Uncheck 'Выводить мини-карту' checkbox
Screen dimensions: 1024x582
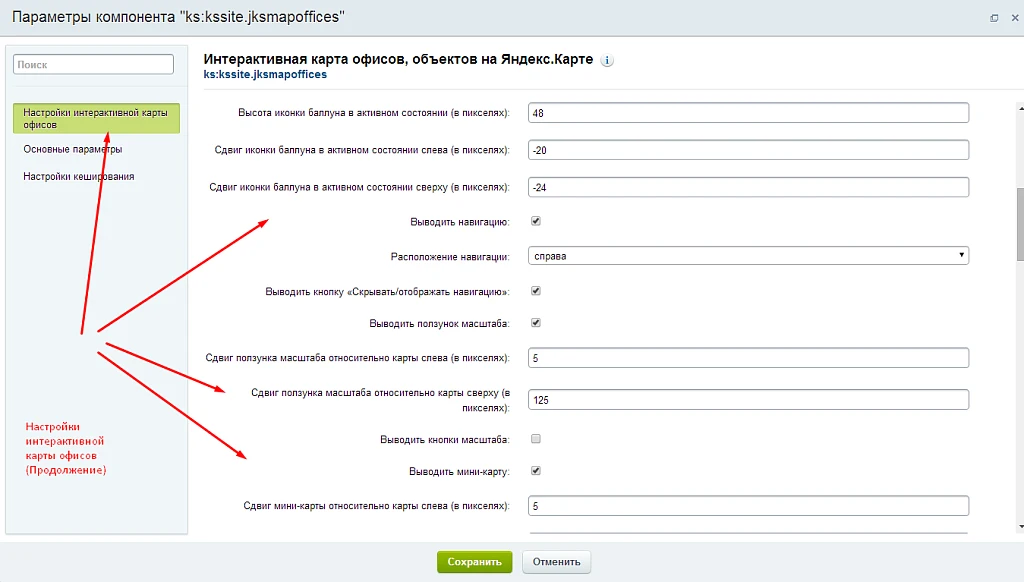click(x=536, y=471)
